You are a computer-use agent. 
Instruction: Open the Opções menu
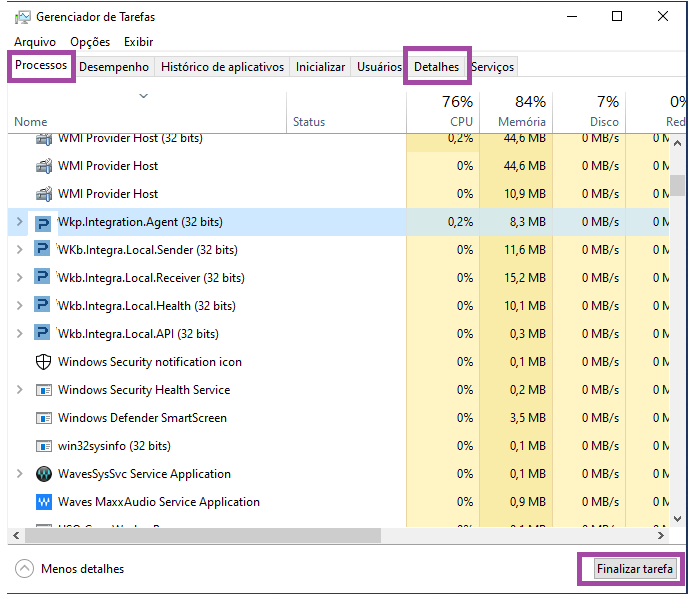click(90, 42)
